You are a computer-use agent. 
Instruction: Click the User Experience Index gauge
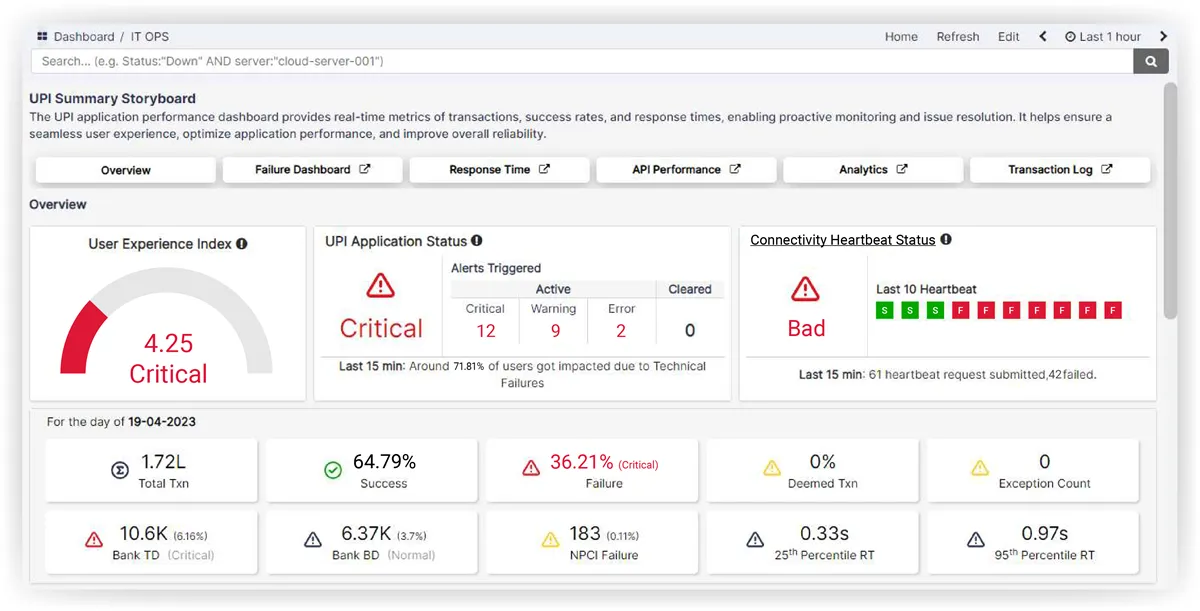[x=167, y=320]
